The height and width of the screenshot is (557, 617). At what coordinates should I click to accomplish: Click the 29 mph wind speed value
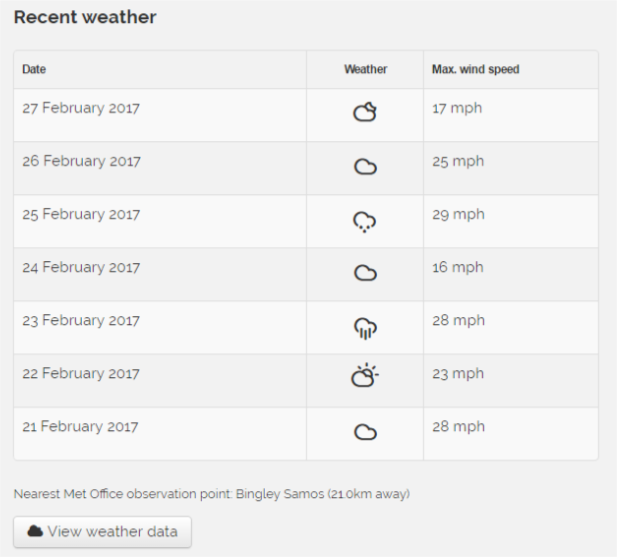458,215
